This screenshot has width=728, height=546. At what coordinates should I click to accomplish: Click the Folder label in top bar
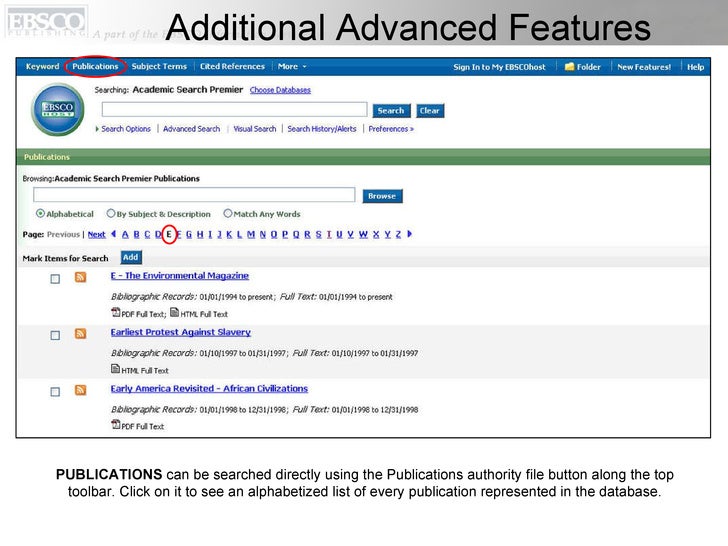[x=589, y=67]
